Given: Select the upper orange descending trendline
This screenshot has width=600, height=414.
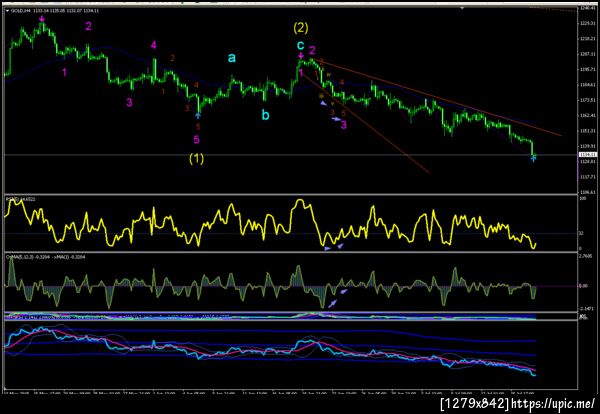Looking at the screenshot, I should [x=436, y=97].
